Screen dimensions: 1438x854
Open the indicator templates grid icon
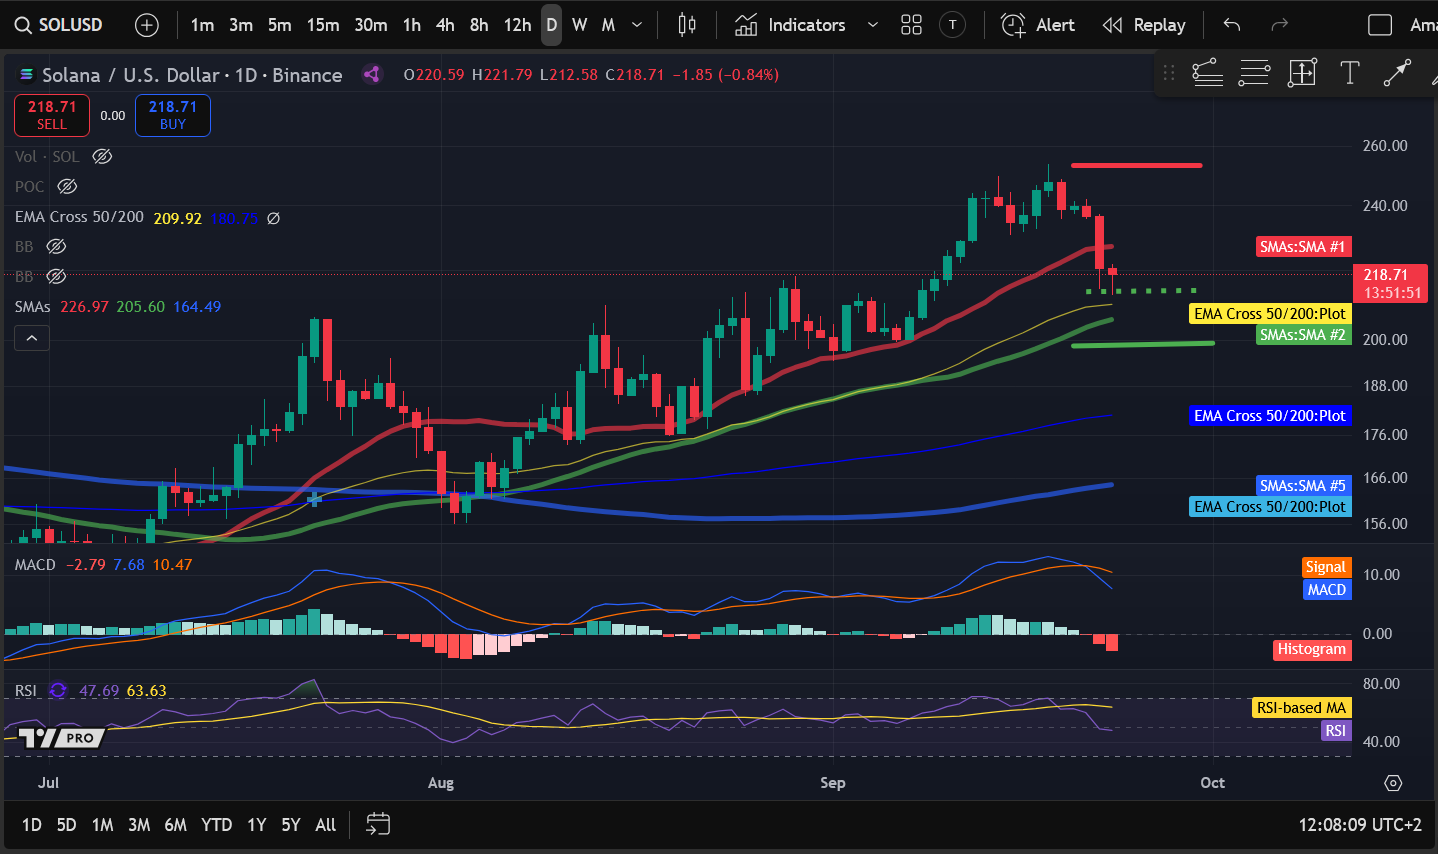coord(911,25)
